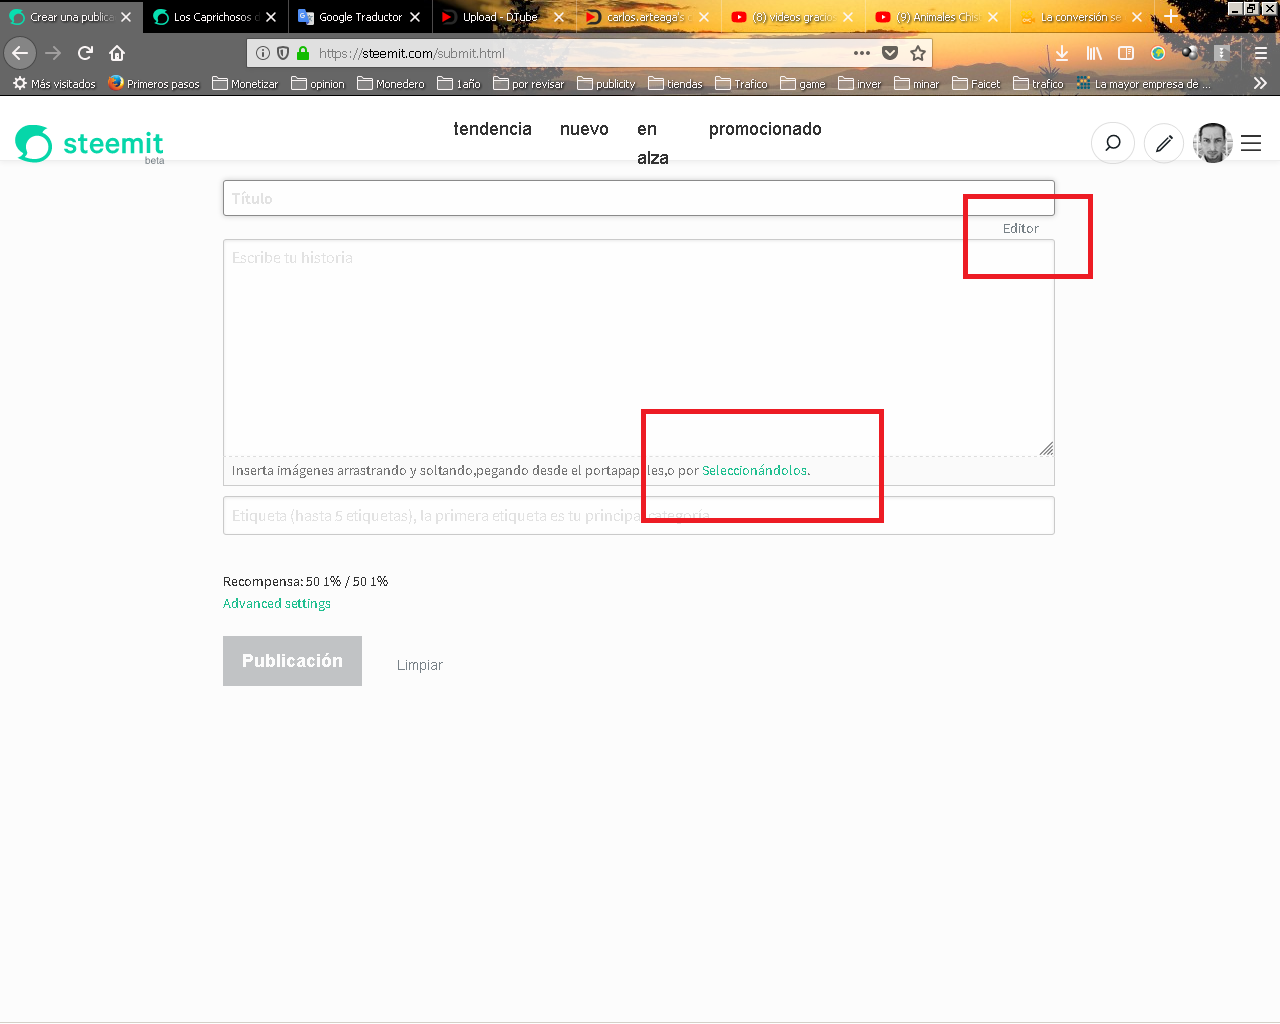The height and width of the screenshot is (1024, 1280).
Task: Open the 'Trafico' bookmarks folder
Action: click(x=741, y=83)
